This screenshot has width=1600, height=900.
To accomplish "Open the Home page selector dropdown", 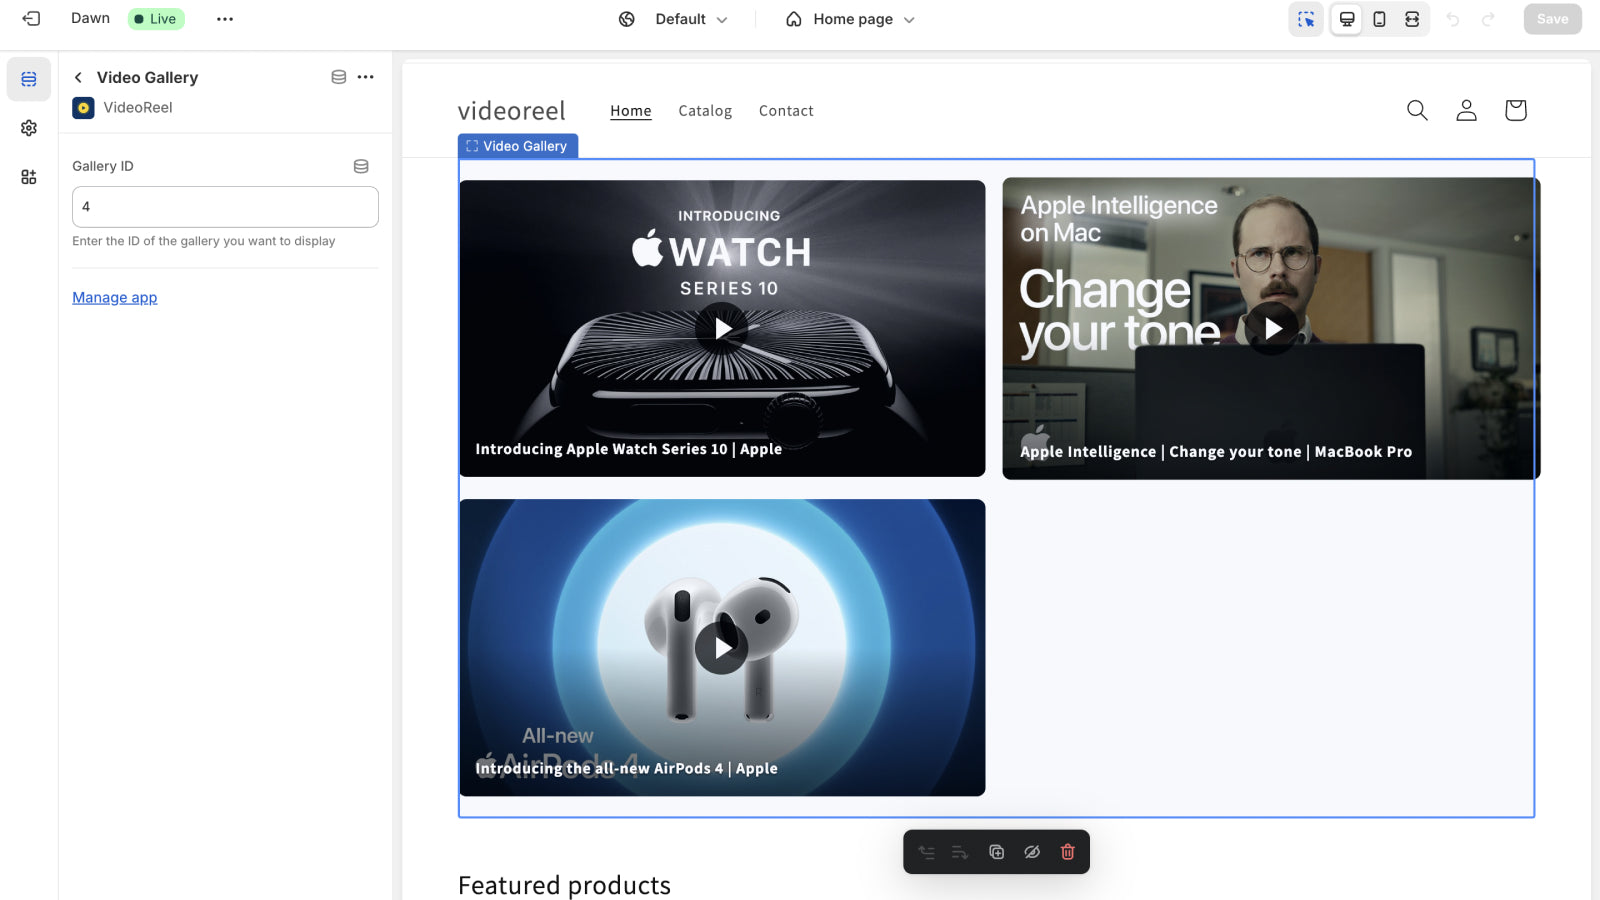I will (848, 19).
